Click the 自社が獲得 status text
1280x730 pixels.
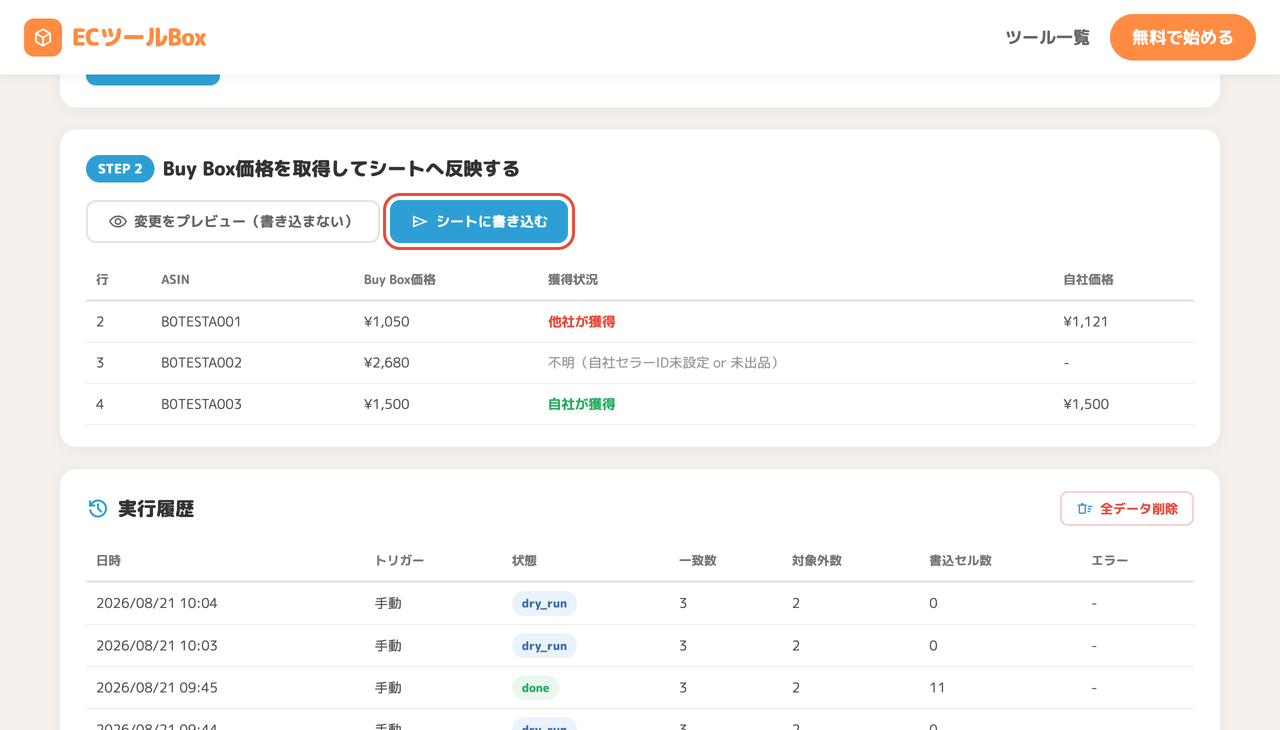pos(581,404)
